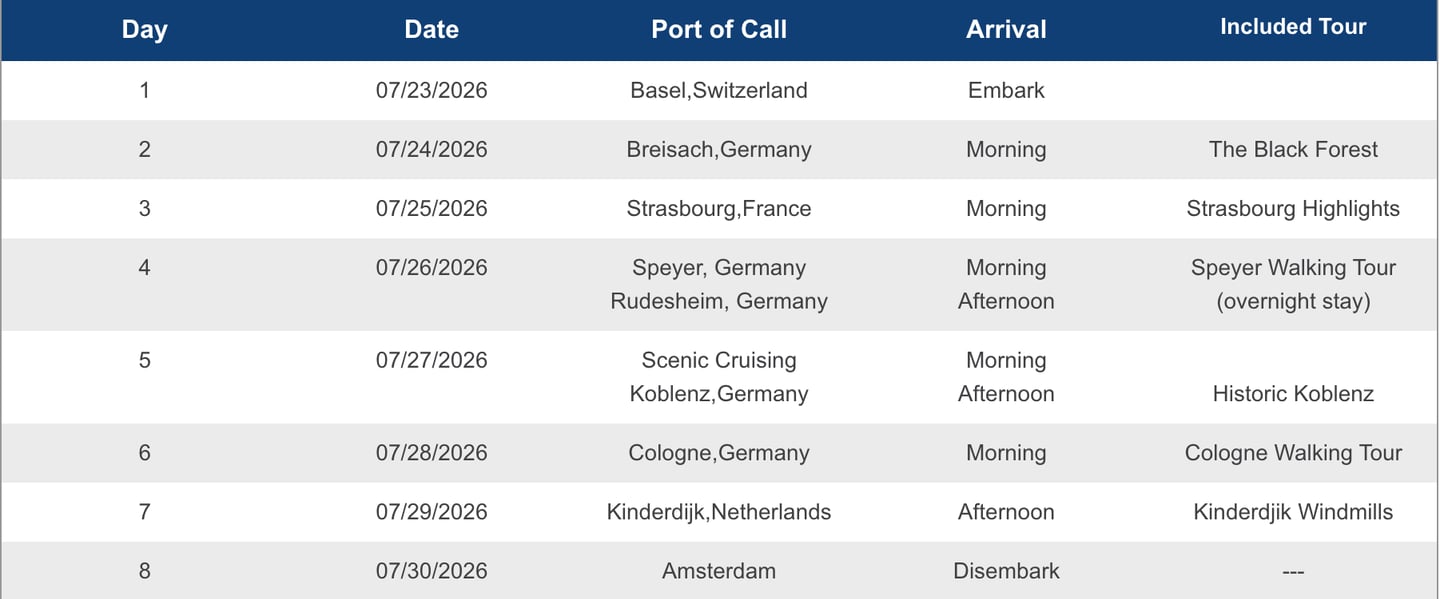The image size is (1440, 599).
Task: Click the Arrival column header
Action: (x=1006, y=30)
